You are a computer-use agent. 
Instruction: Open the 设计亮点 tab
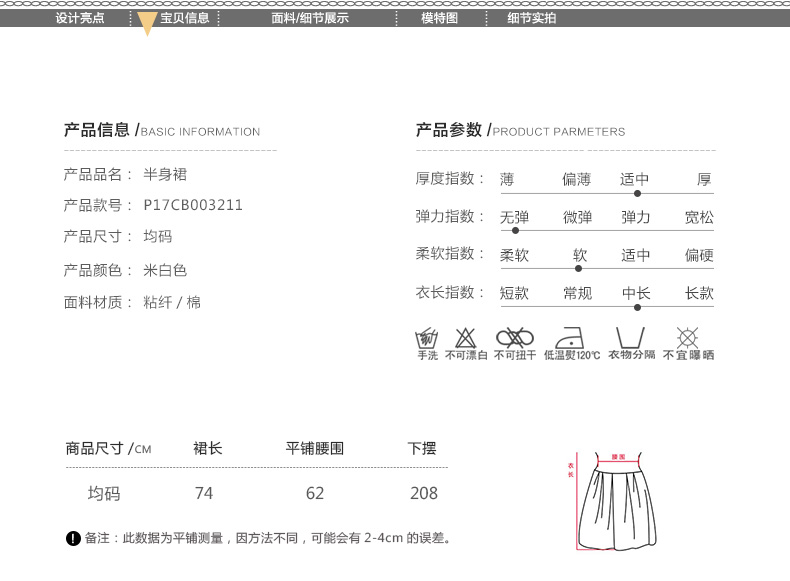pyautogui.click(x=80, y=18)
